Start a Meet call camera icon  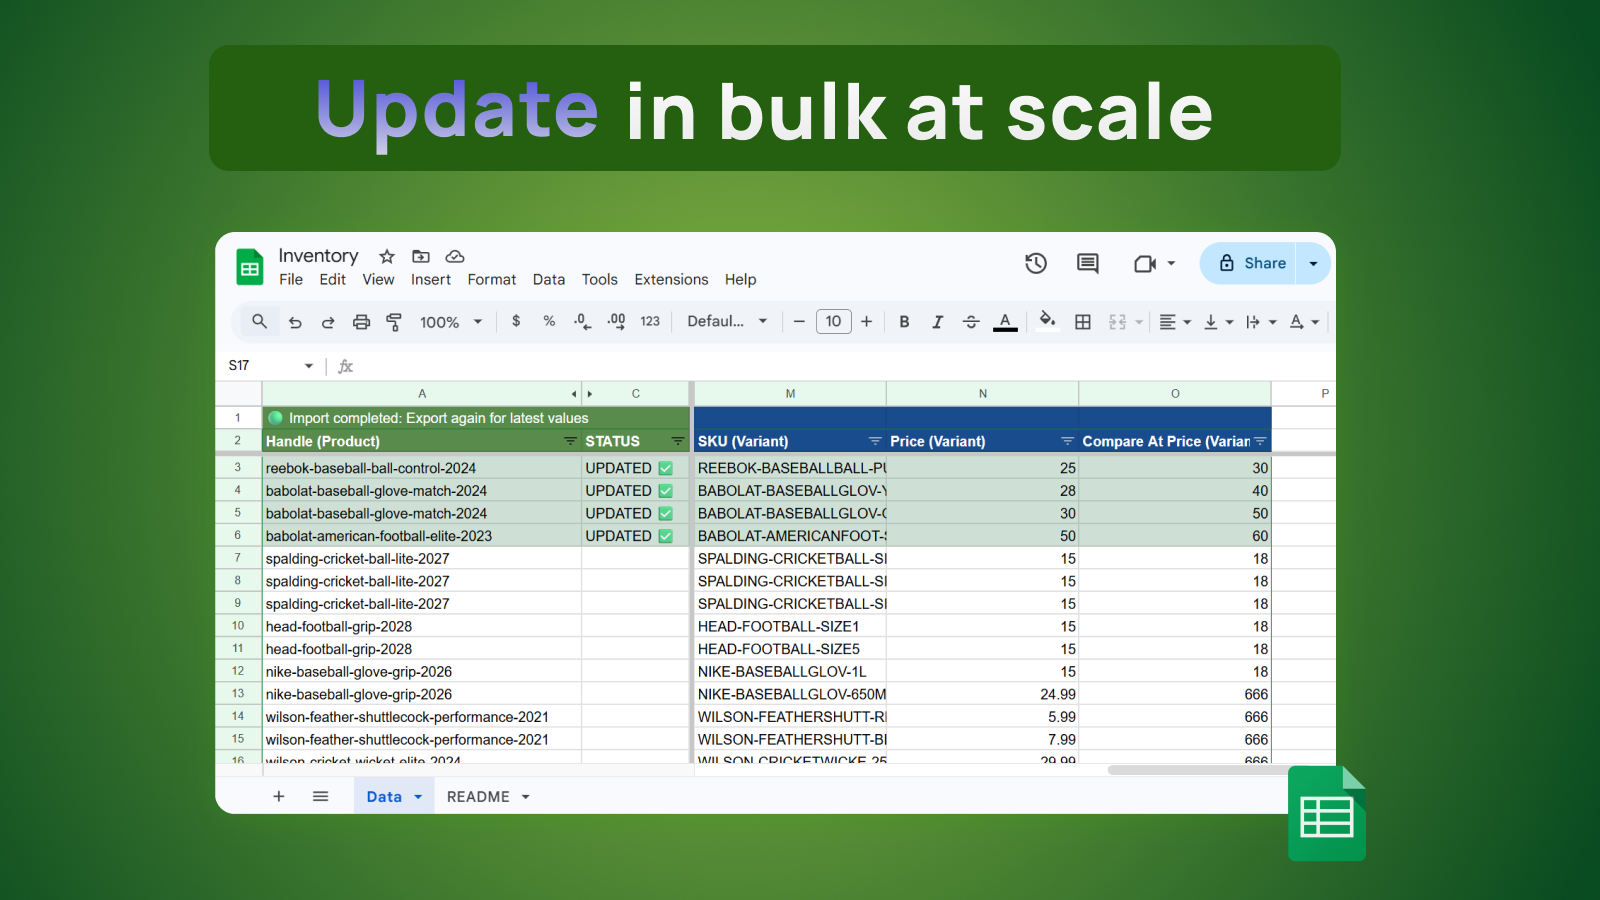pos(1145,263)
